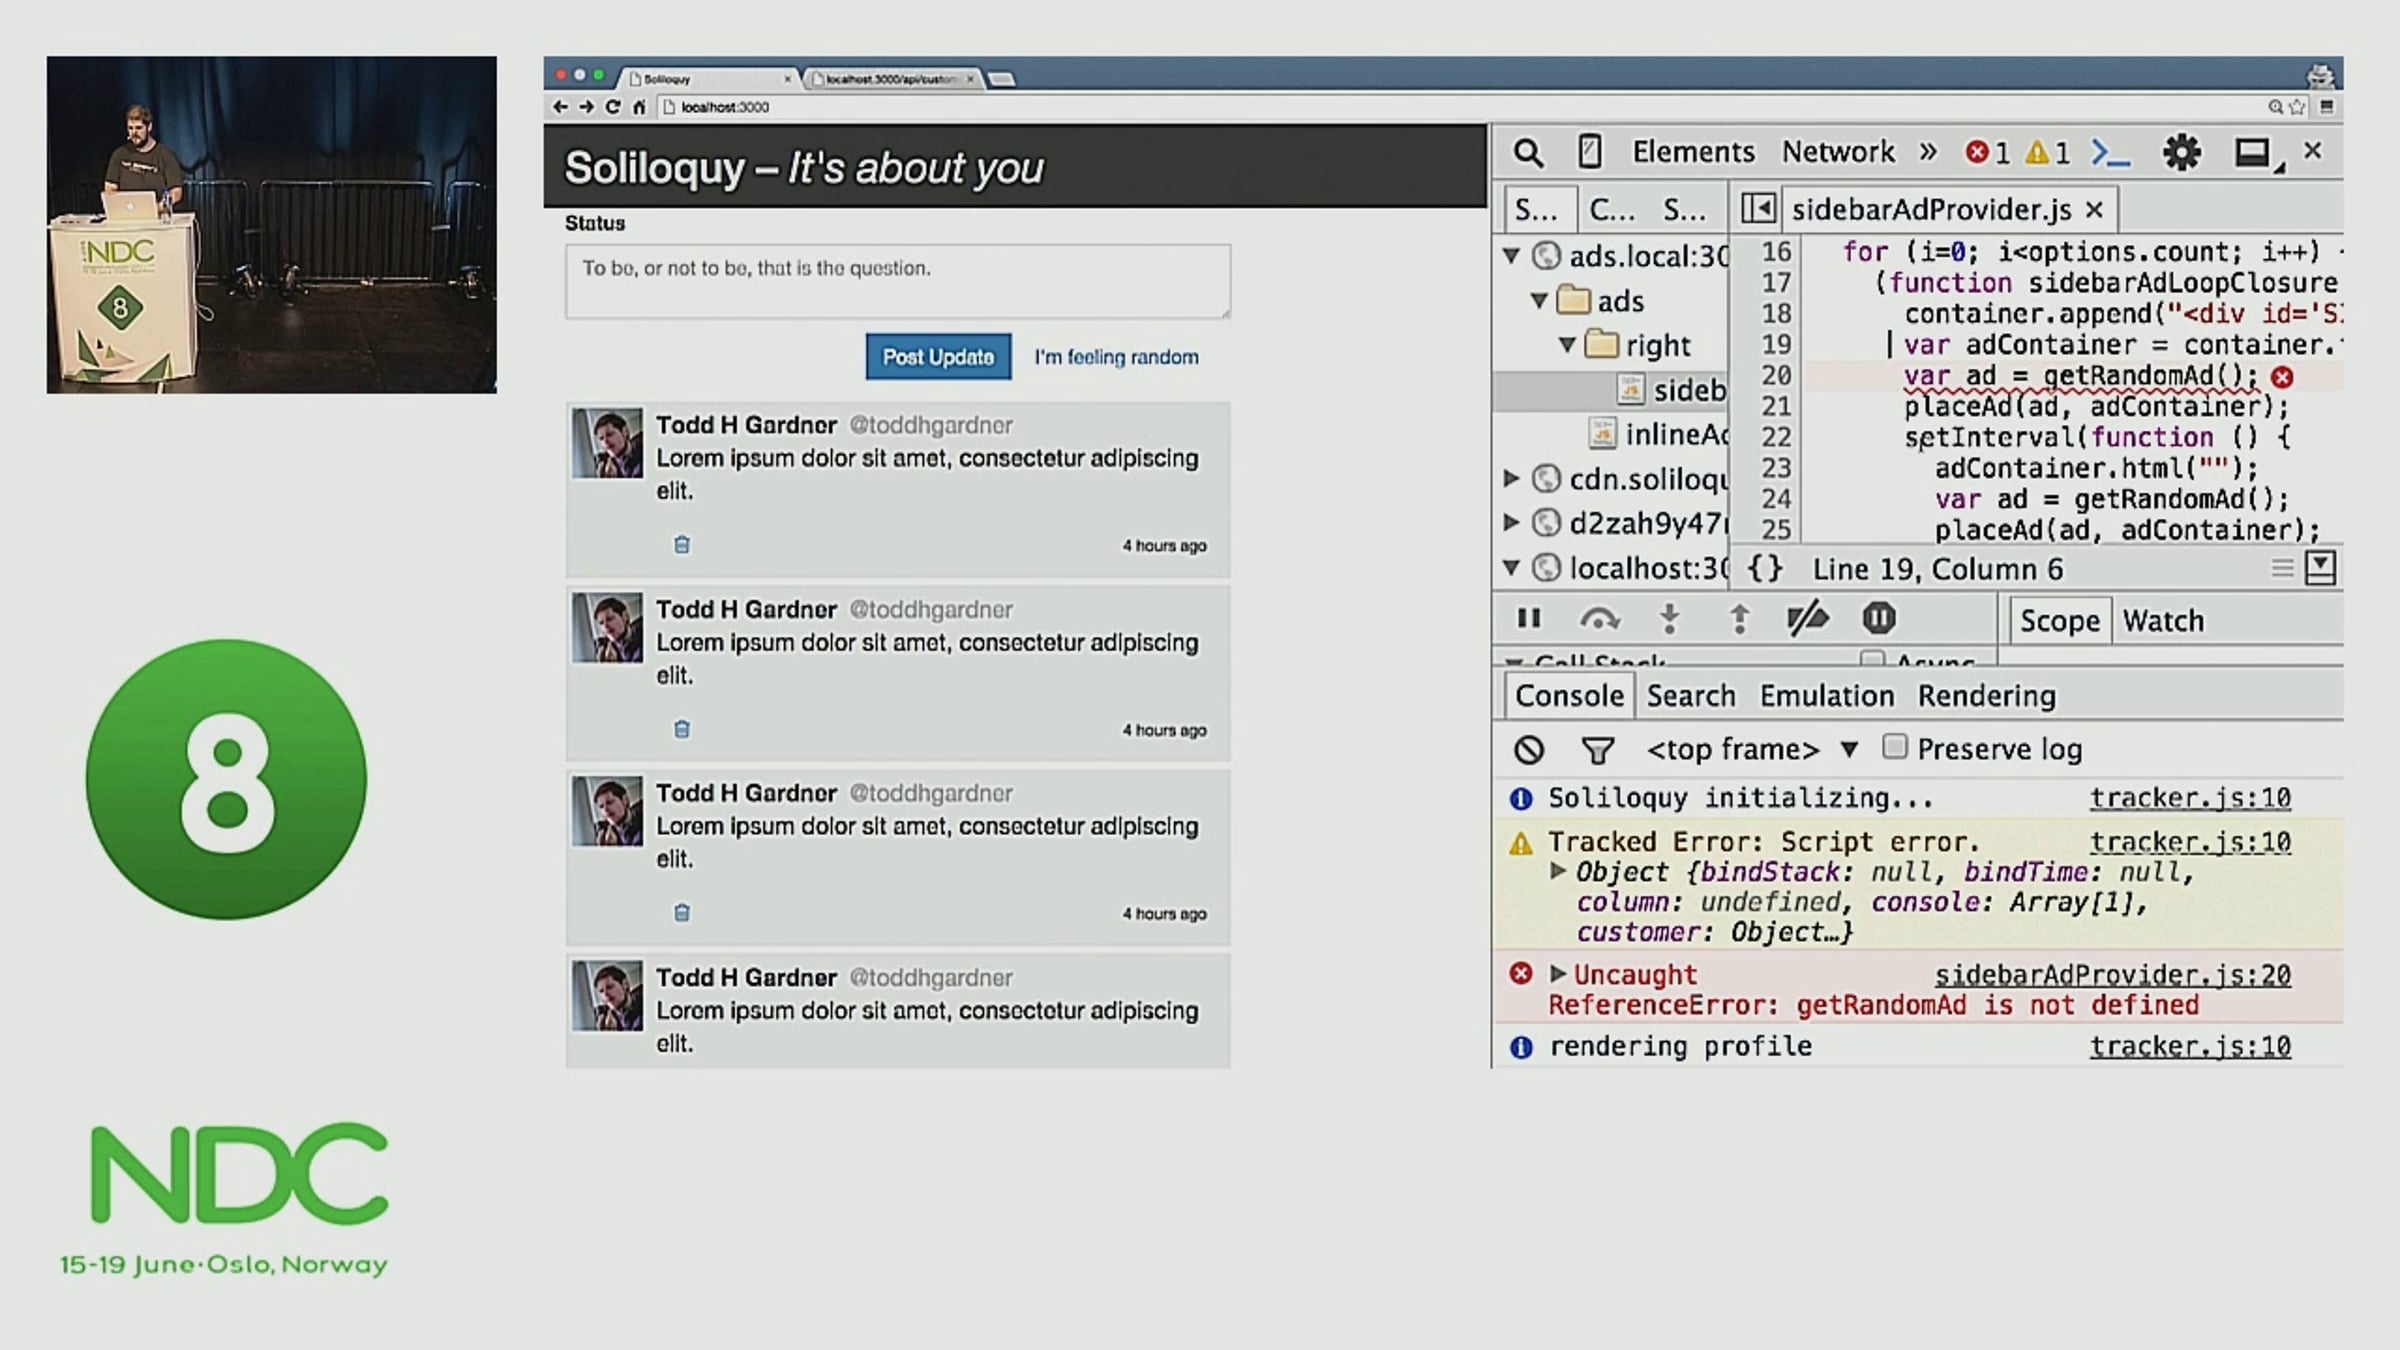
Task: Open the Network panel
Action: (1838, 152)
